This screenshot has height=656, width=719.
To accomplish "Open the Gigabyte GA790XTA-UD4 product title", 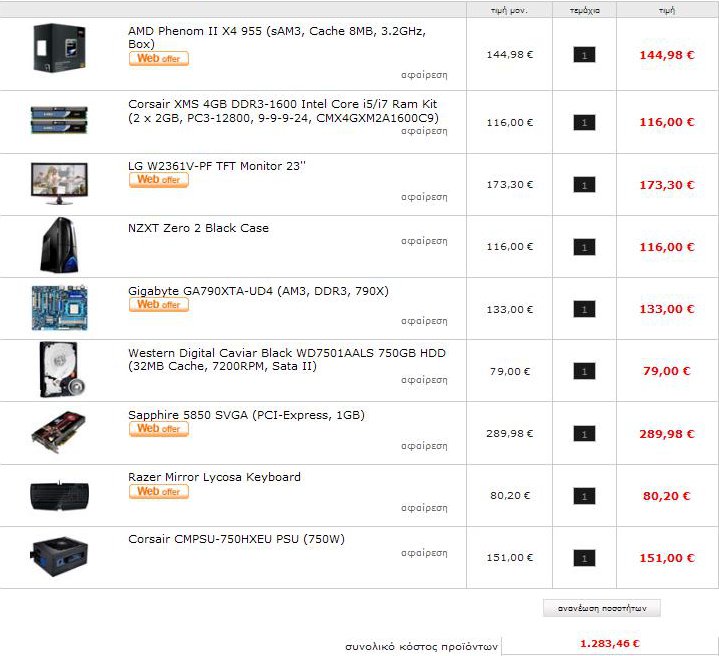I will click(258, 291).
